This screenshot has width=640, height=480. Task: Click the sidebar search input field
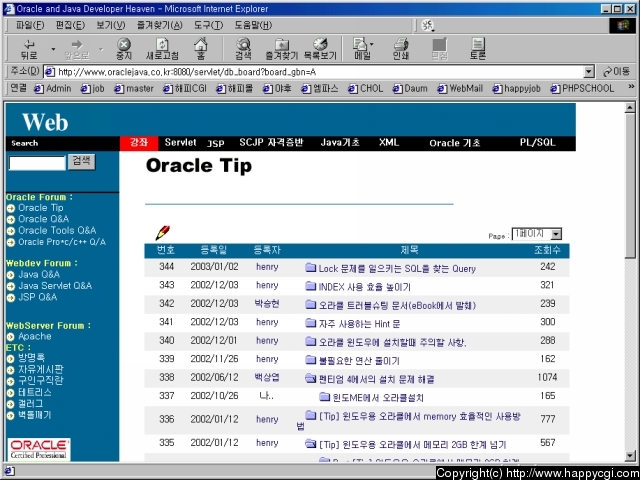point(37,163)
